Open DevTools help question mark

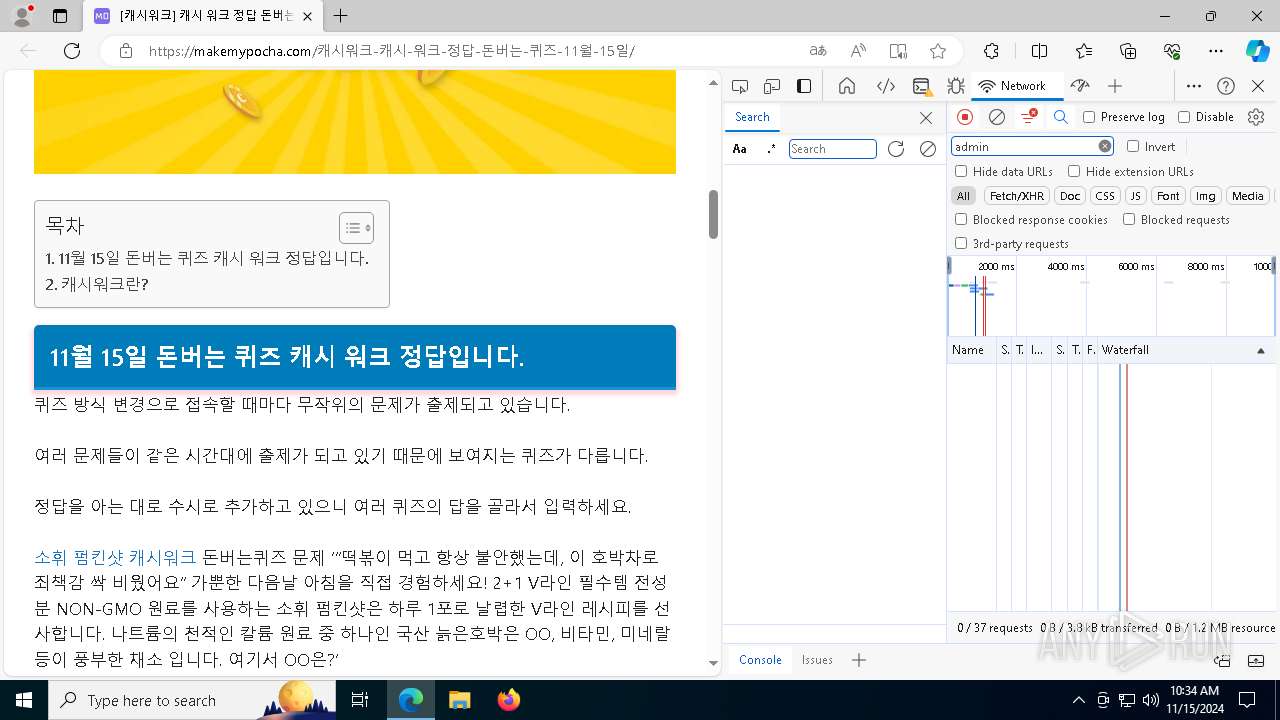coord(1226,86)
